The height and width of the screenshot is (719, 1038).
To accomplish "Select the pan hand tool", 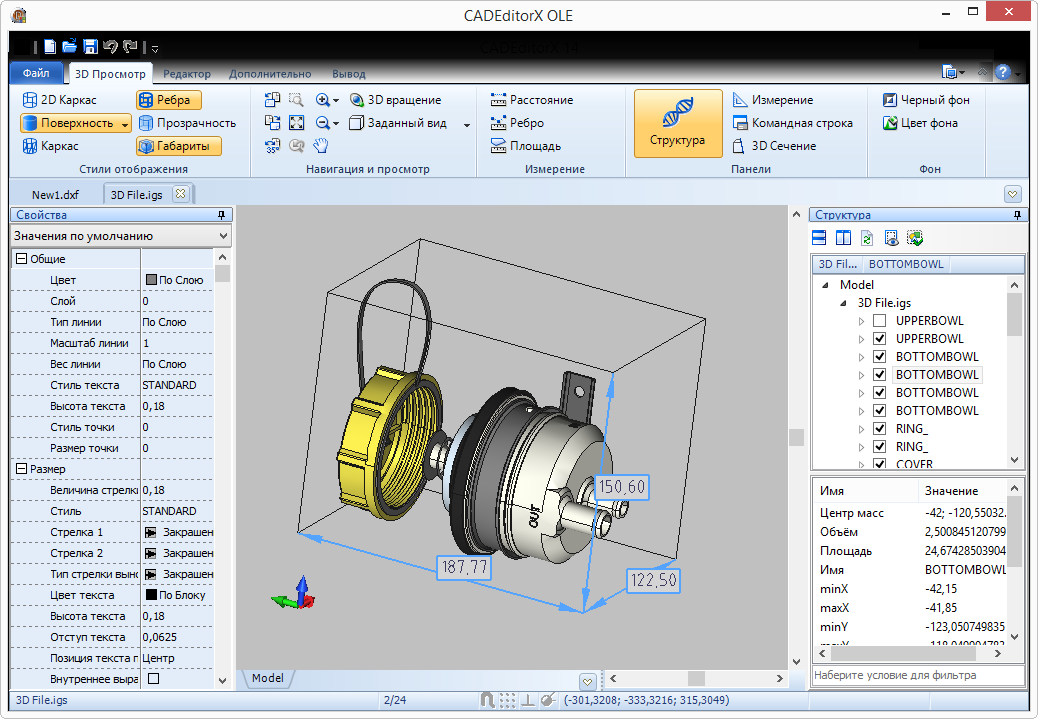I will 321,146.
